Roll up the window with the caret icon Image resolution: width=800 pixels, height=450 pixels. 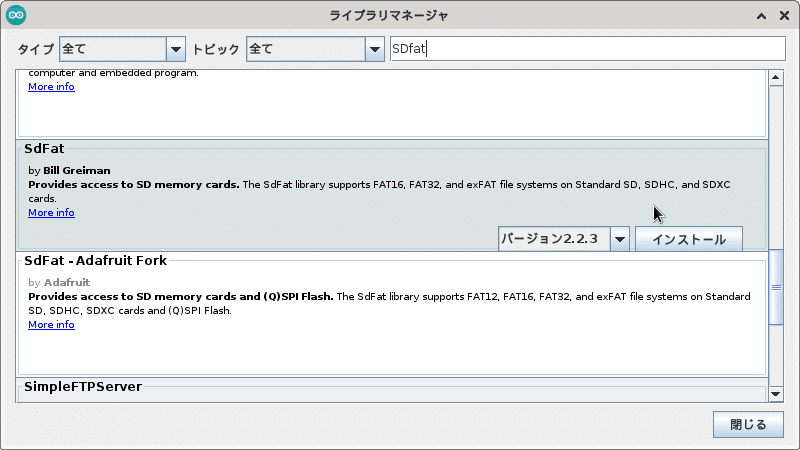pyautogui.click(x=761, y=16)
